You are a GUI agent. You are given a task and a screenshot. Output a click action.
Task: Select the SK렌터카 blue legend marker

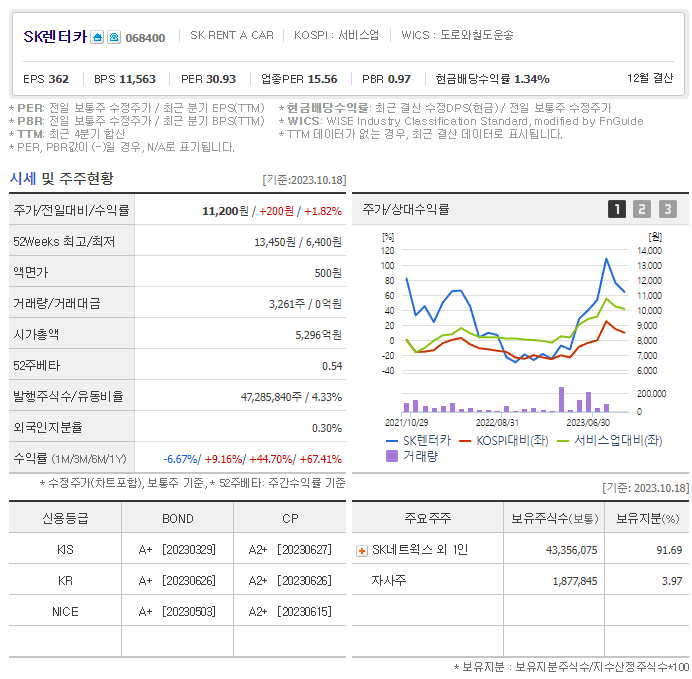(391, 441)
